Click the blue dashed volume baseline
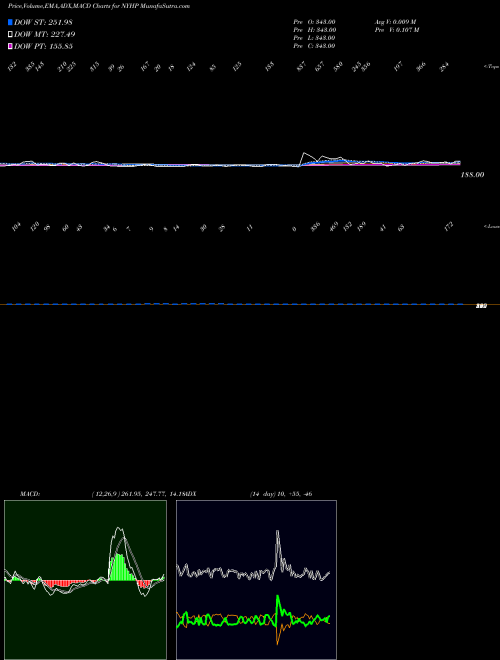This screenshot has width=500, height=660. pos(235,304)
